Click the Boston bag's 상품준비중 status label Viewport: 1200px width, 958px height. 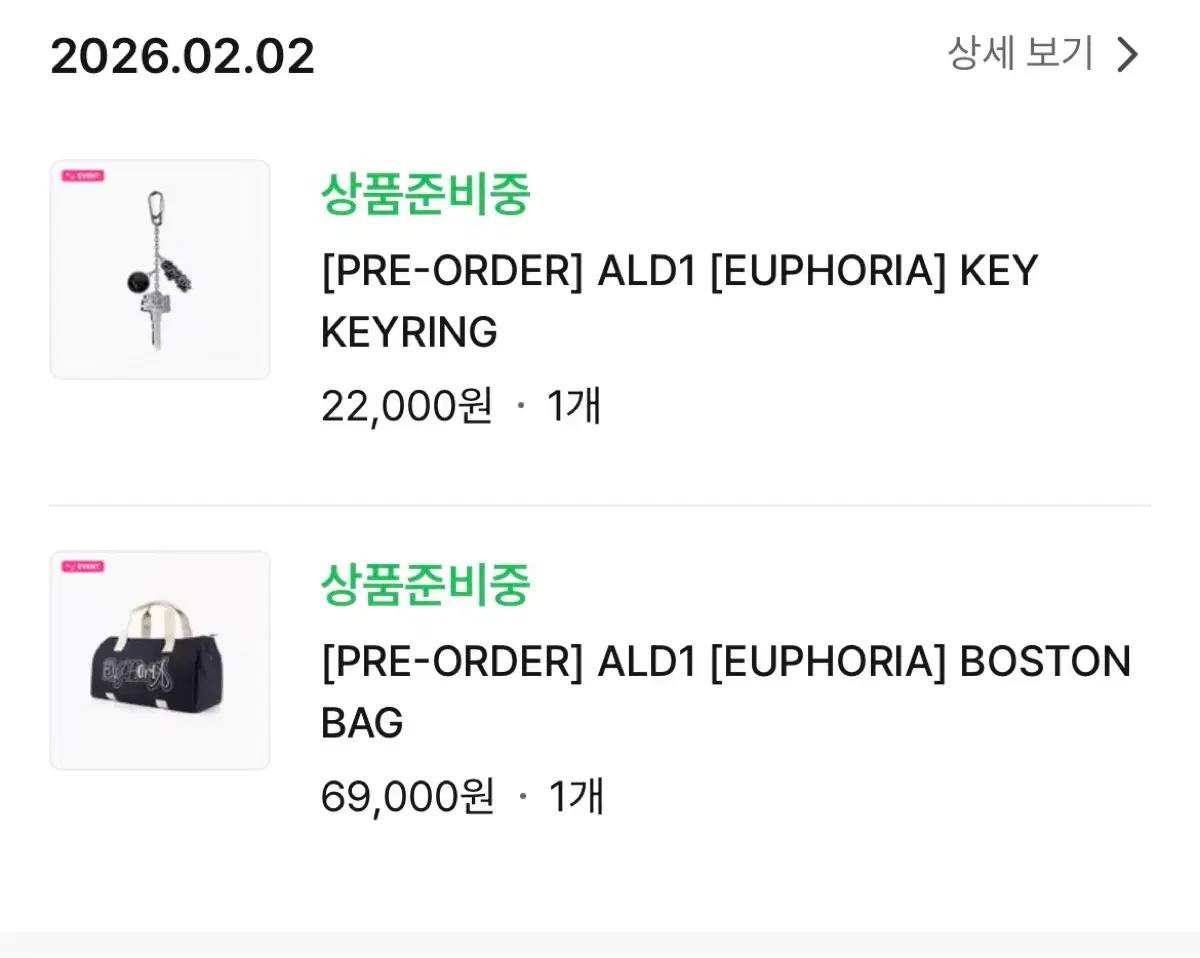(425, 584)
